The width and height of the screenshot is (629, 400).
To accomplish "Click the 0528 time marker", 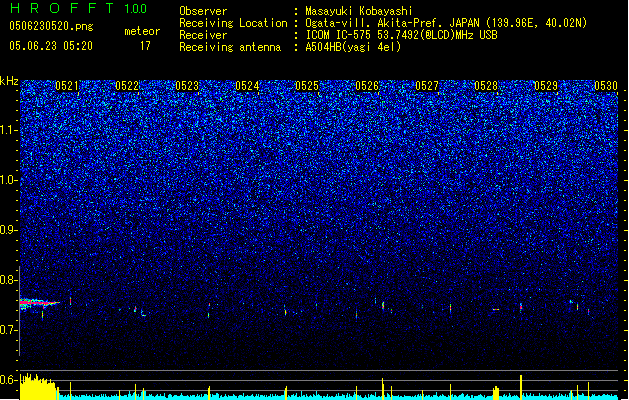I will click(486, 86).
